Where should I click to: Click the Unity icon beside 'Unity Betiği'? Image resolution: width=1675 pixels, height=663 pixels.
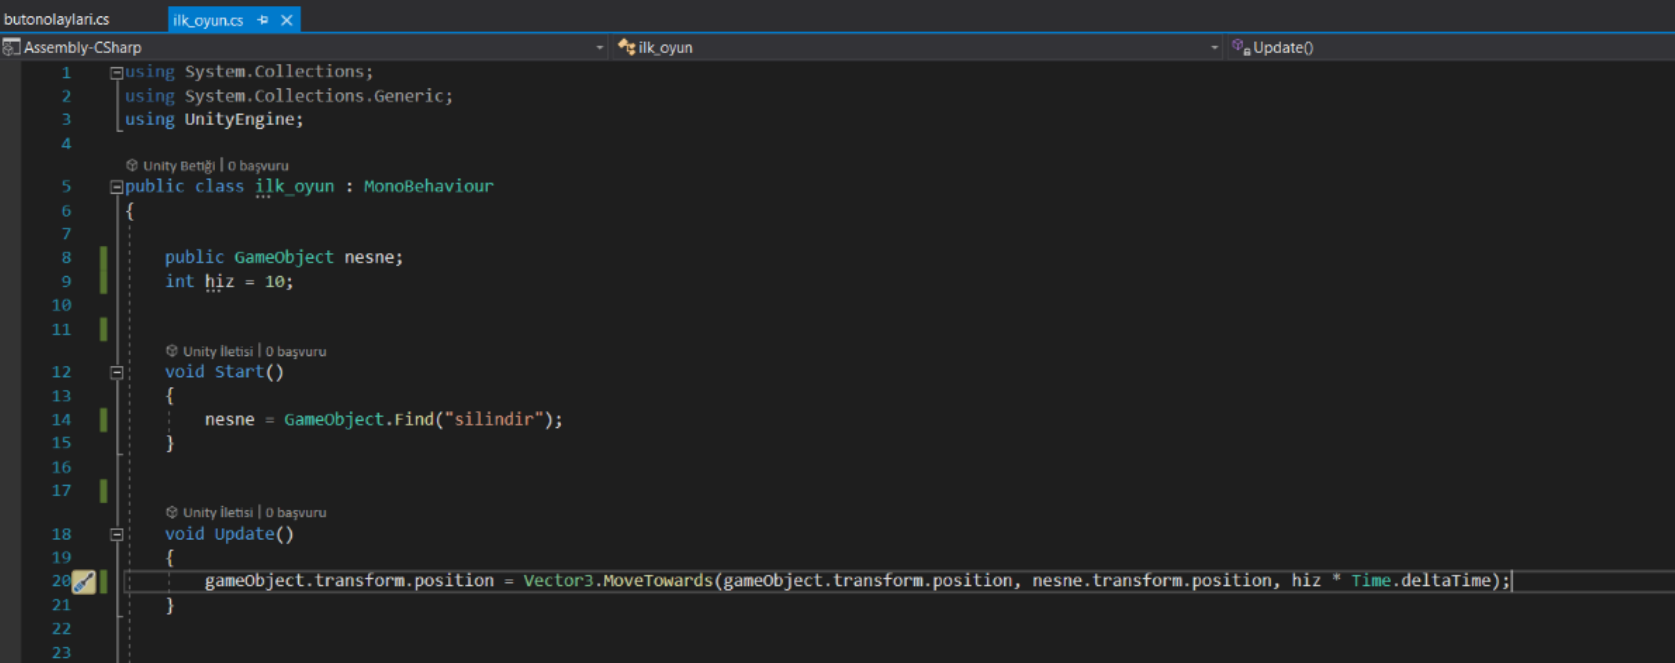132,165
